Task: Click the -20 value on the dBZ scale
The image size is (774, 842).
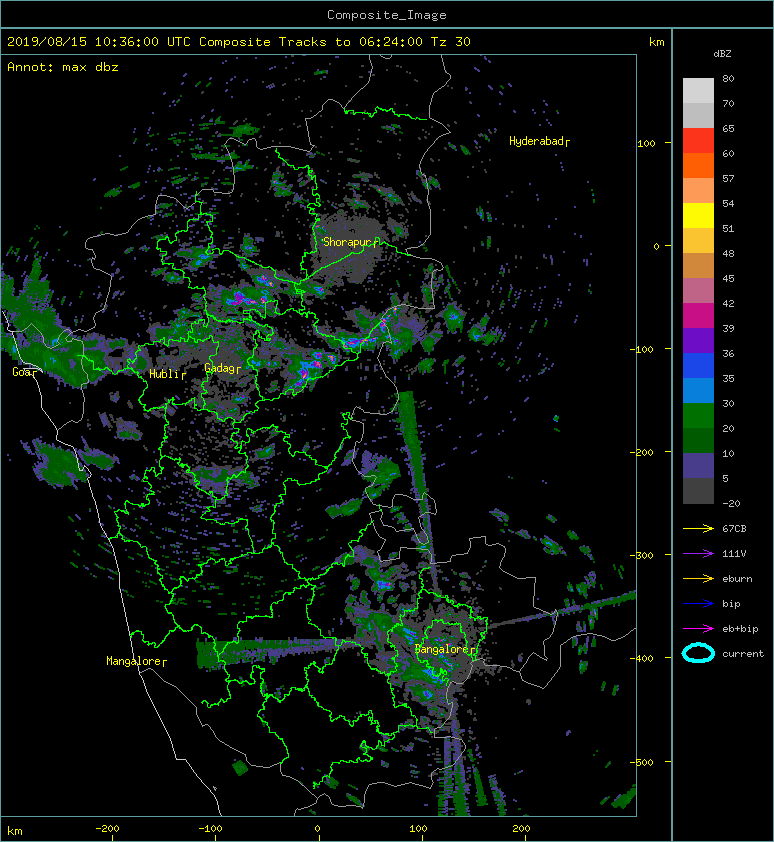Action: (732, 503)
